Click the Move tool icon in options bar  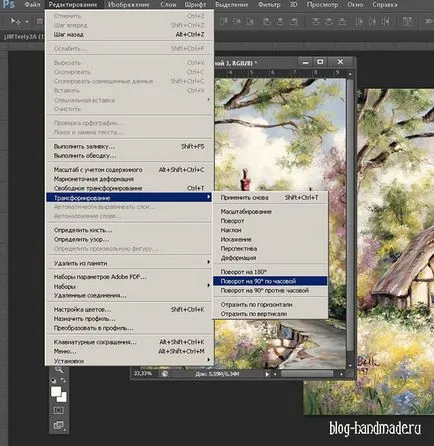(15, 21)
